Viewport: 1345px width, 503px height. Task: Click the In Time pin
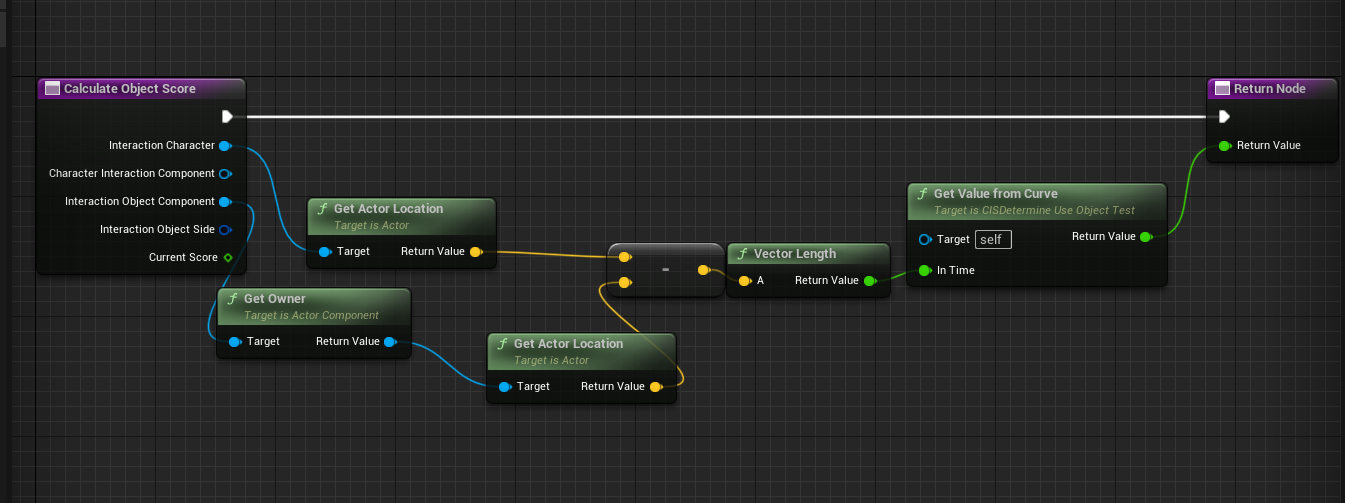click(925, 271)
